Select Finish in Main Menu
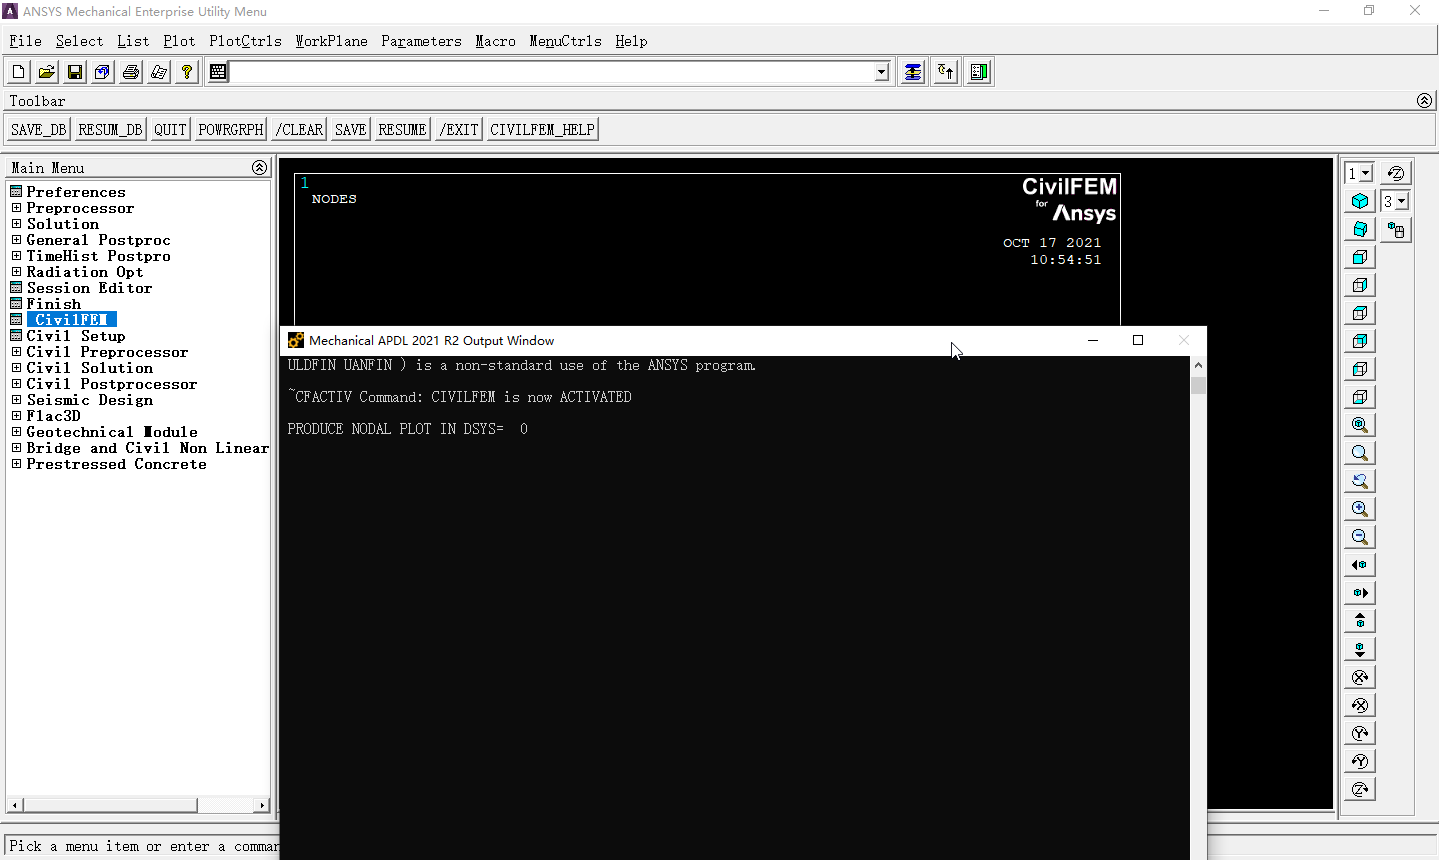 (54, 304)
